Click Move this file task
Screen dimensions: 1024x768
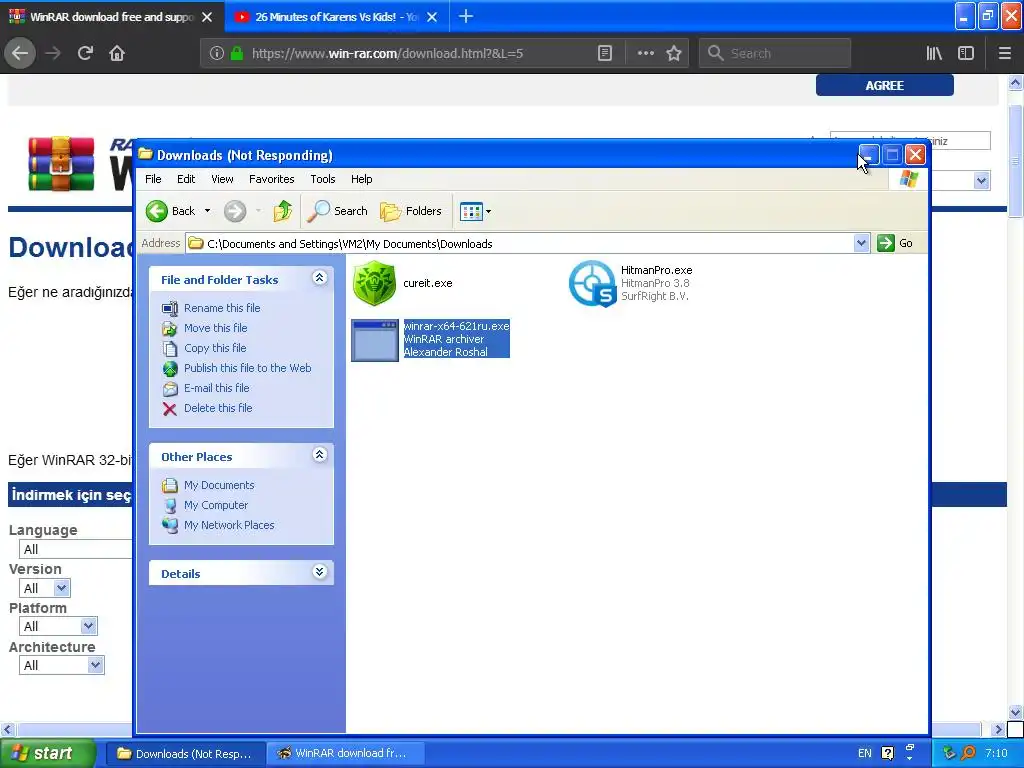tap(216, 328)
